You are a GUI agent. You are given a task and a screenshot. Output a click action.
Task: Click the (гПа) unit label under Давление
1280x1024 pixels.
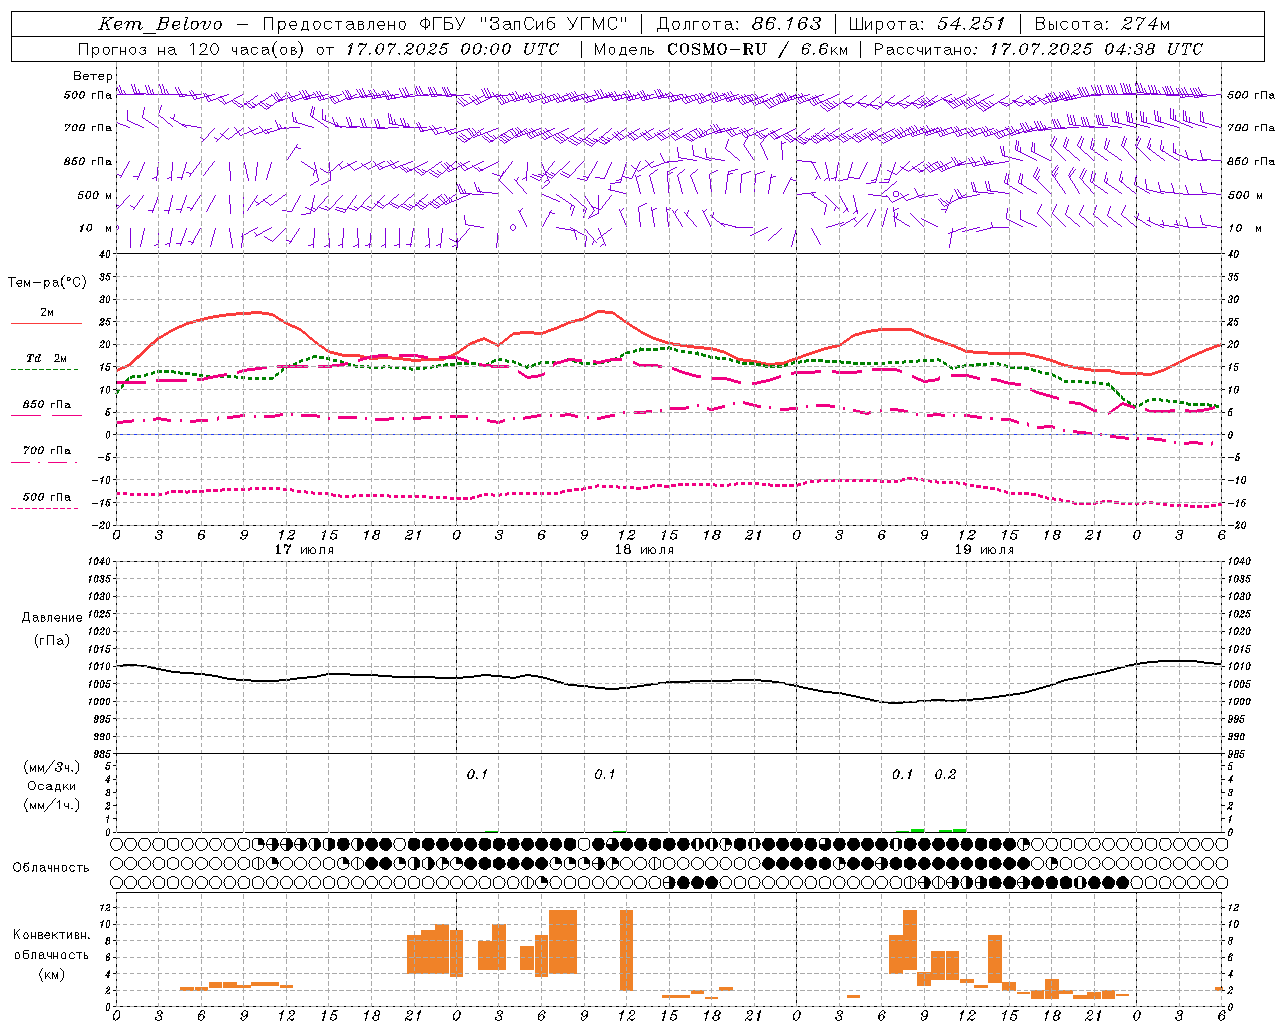52,641
